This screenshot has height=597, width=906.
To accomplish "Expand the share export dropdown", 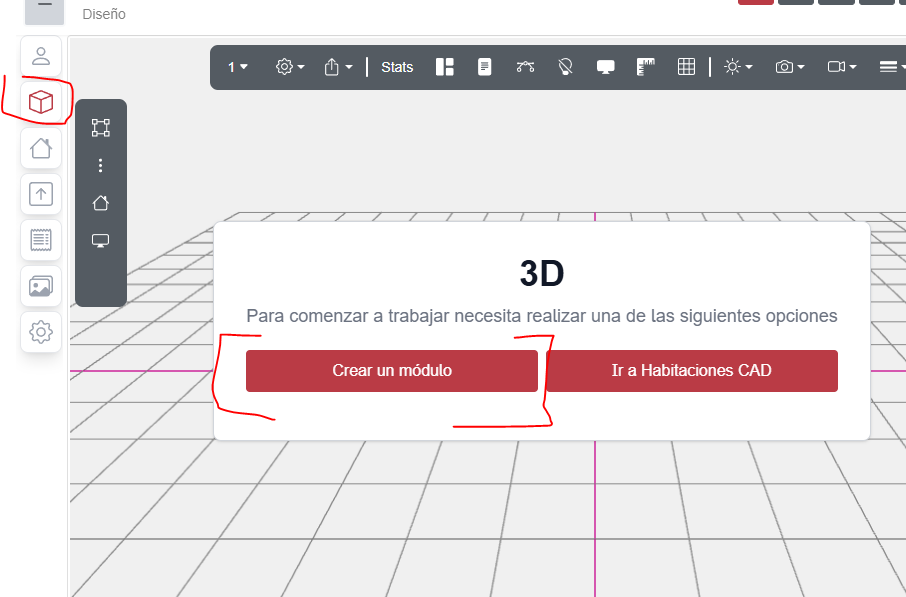I will pos(338,67).
